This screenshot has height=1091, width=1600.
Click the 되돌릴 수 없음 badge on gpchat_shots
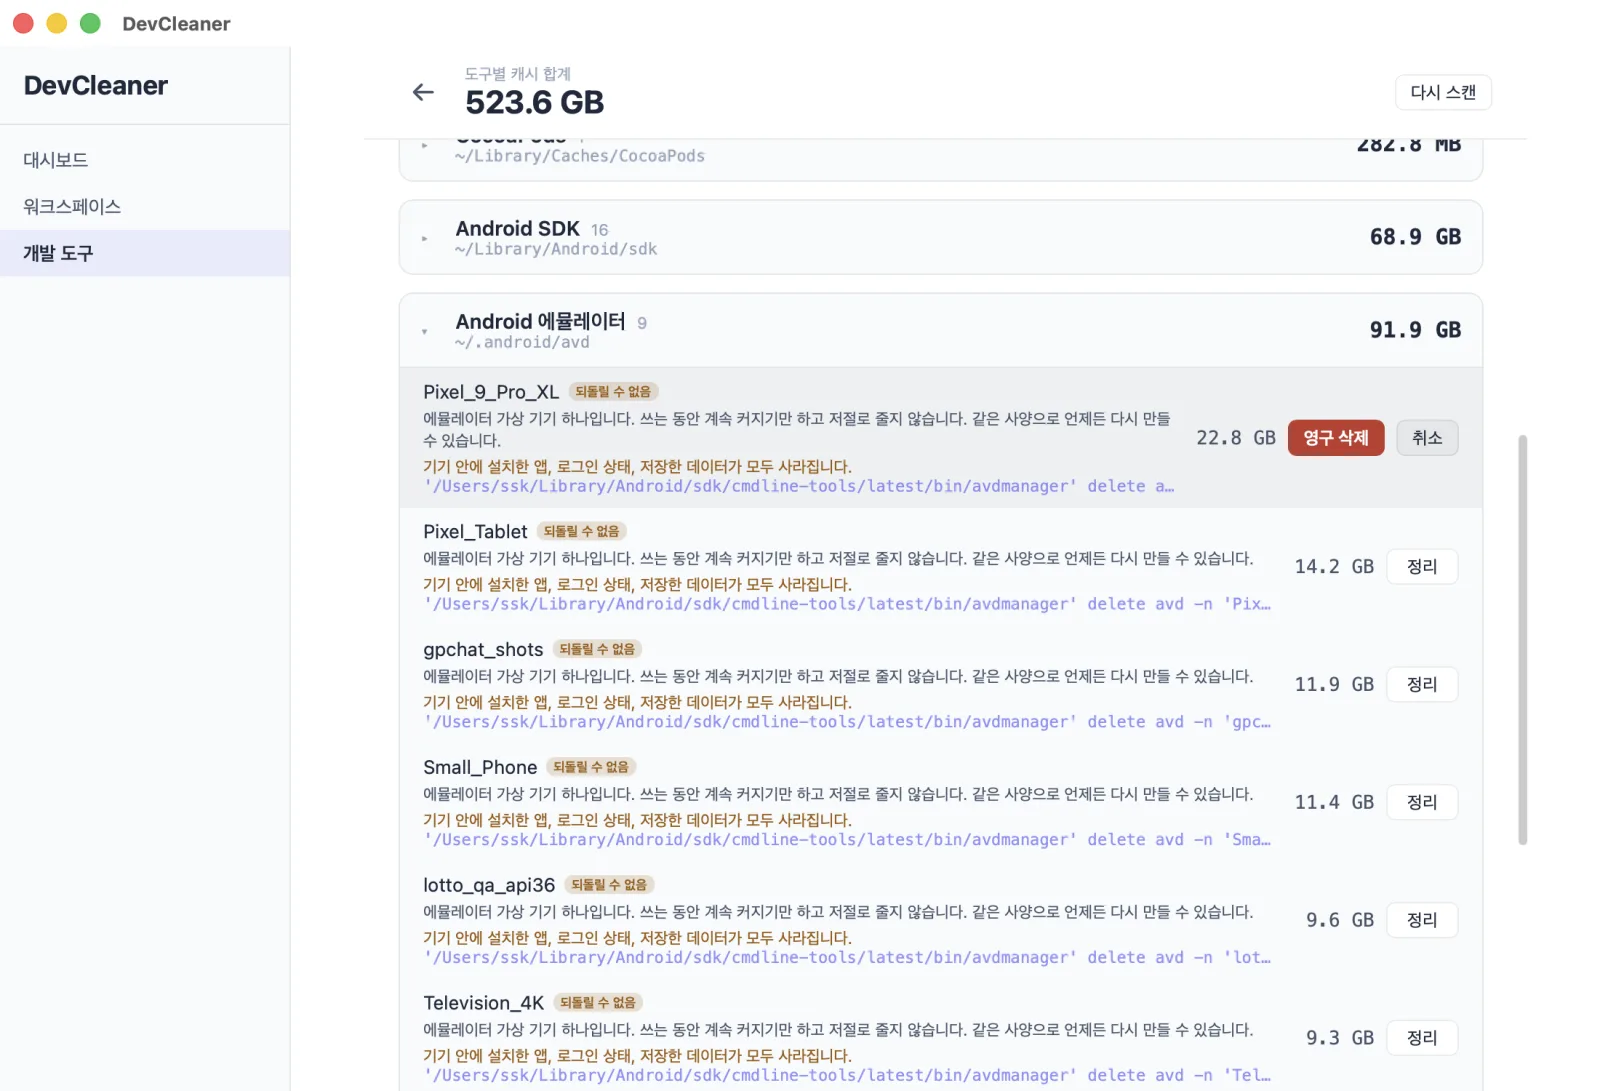pos(597,650)
